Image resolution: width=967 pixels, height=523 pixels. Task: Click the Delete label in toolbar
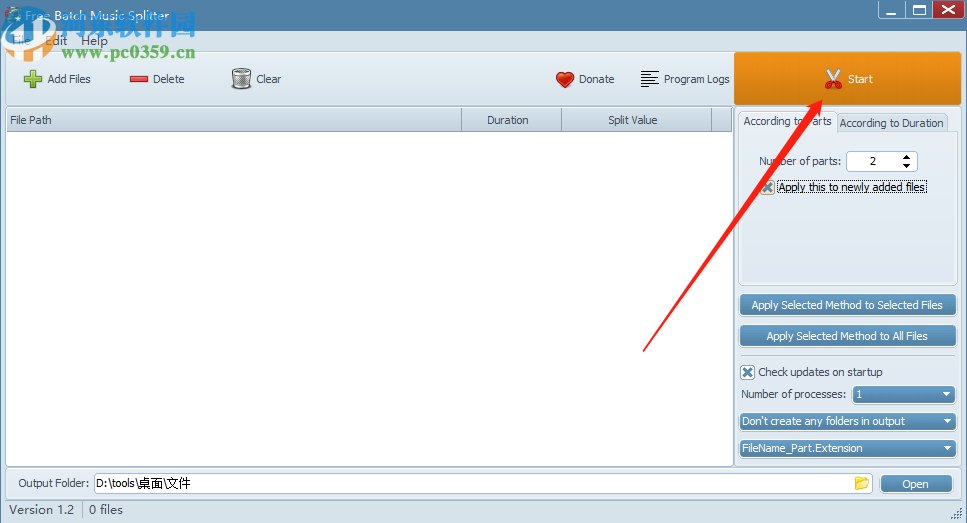click(x=168, y=79)
